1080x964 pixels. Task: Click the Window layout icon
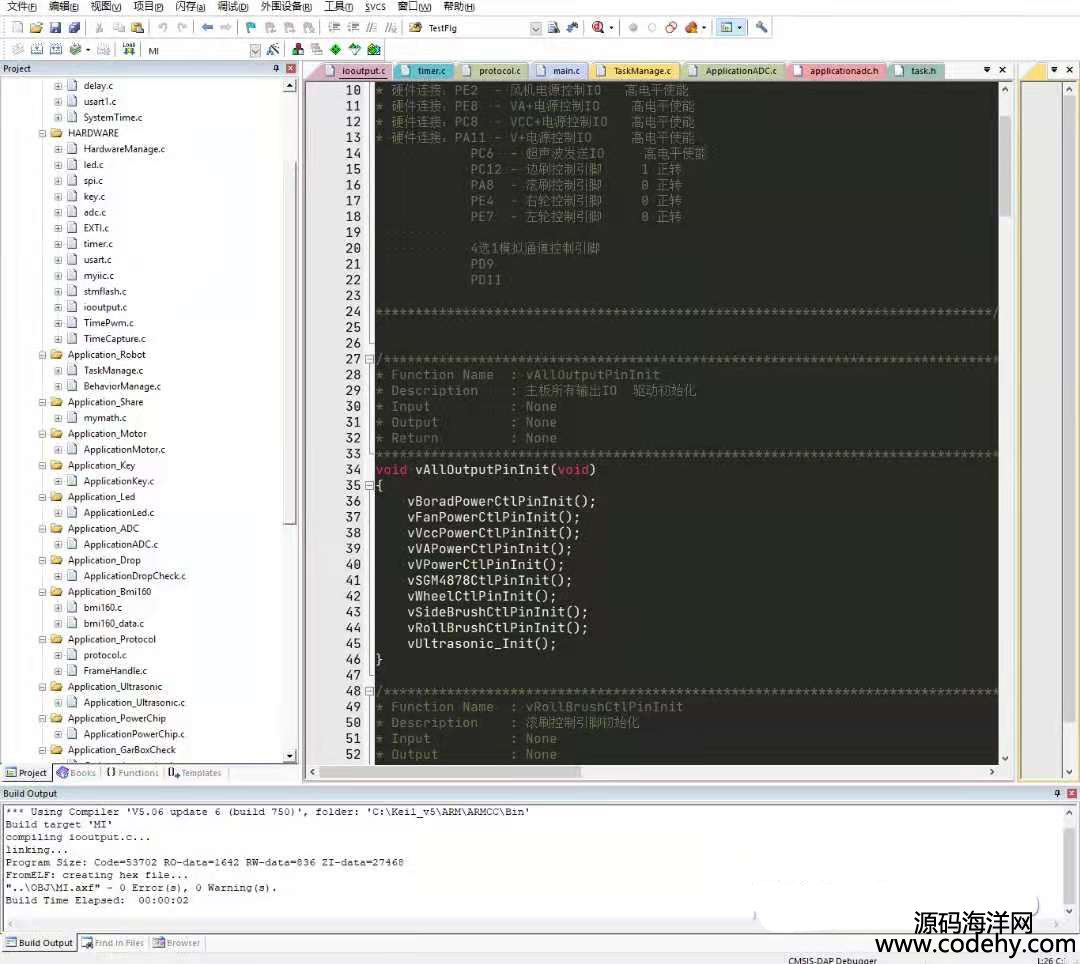[726, 28]
